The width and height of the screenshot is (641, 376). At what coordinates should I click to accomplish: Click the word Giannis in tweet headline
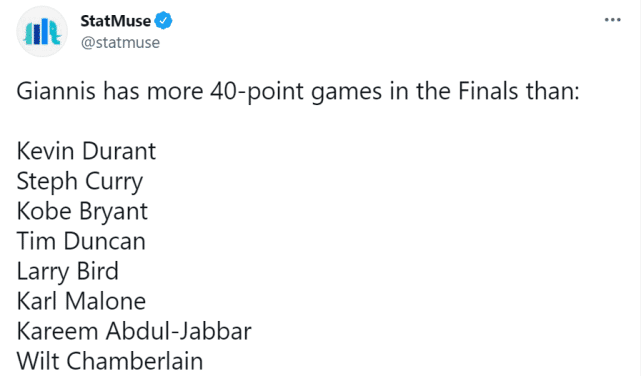56,91
